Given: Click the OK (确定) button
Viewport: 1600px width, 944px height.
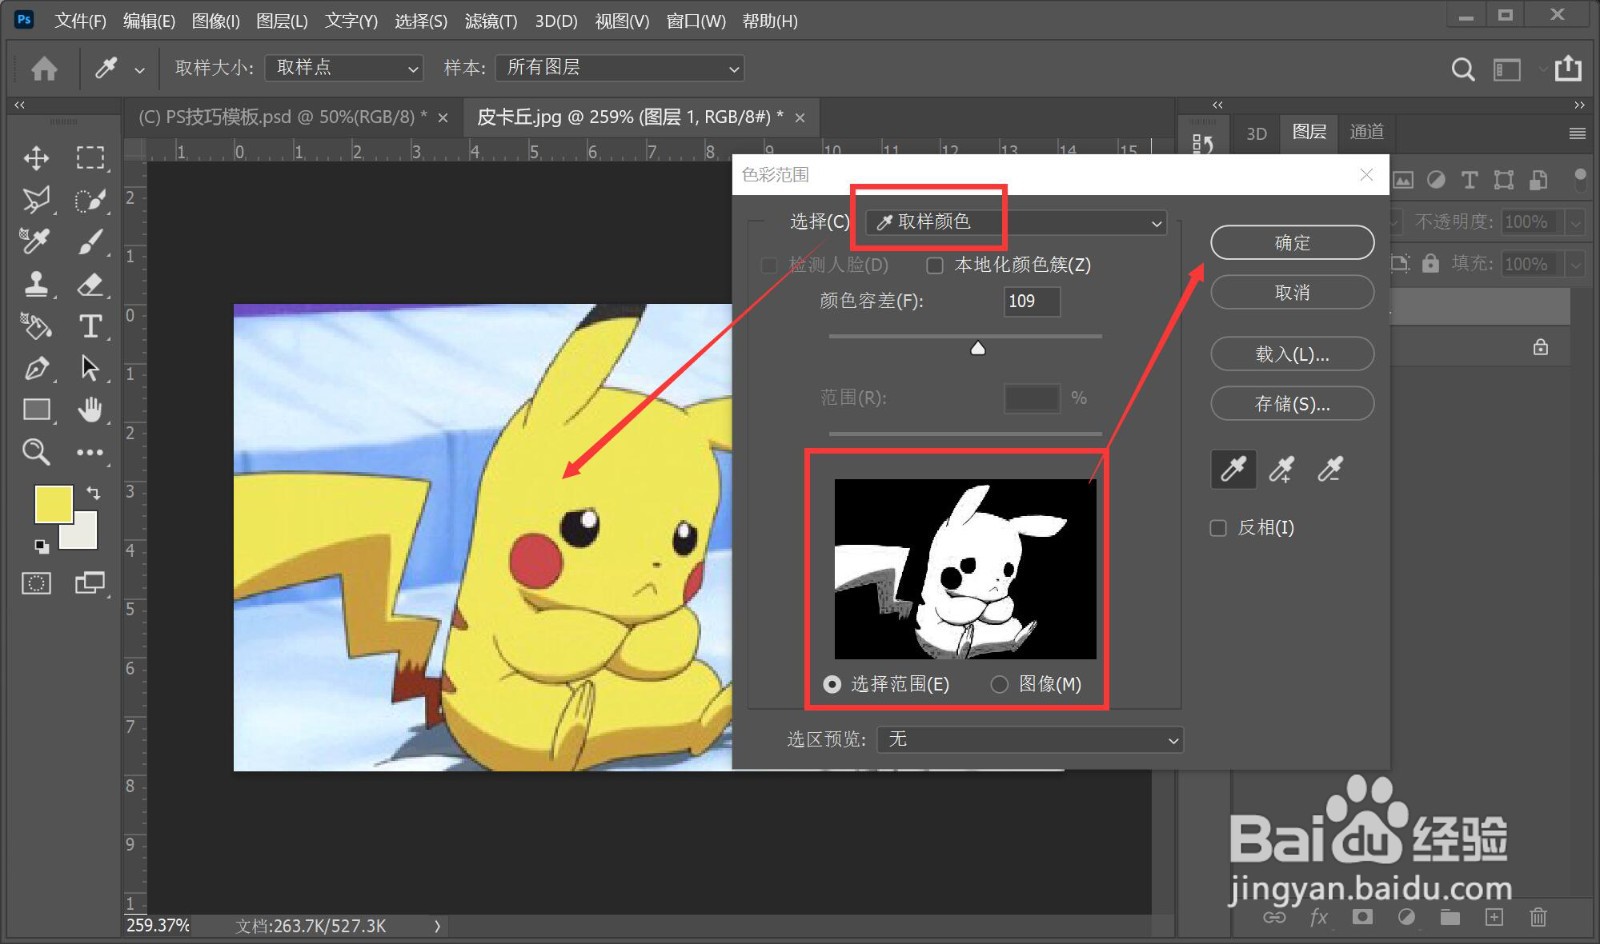Looking at the screenshot, I should 1292,242.
